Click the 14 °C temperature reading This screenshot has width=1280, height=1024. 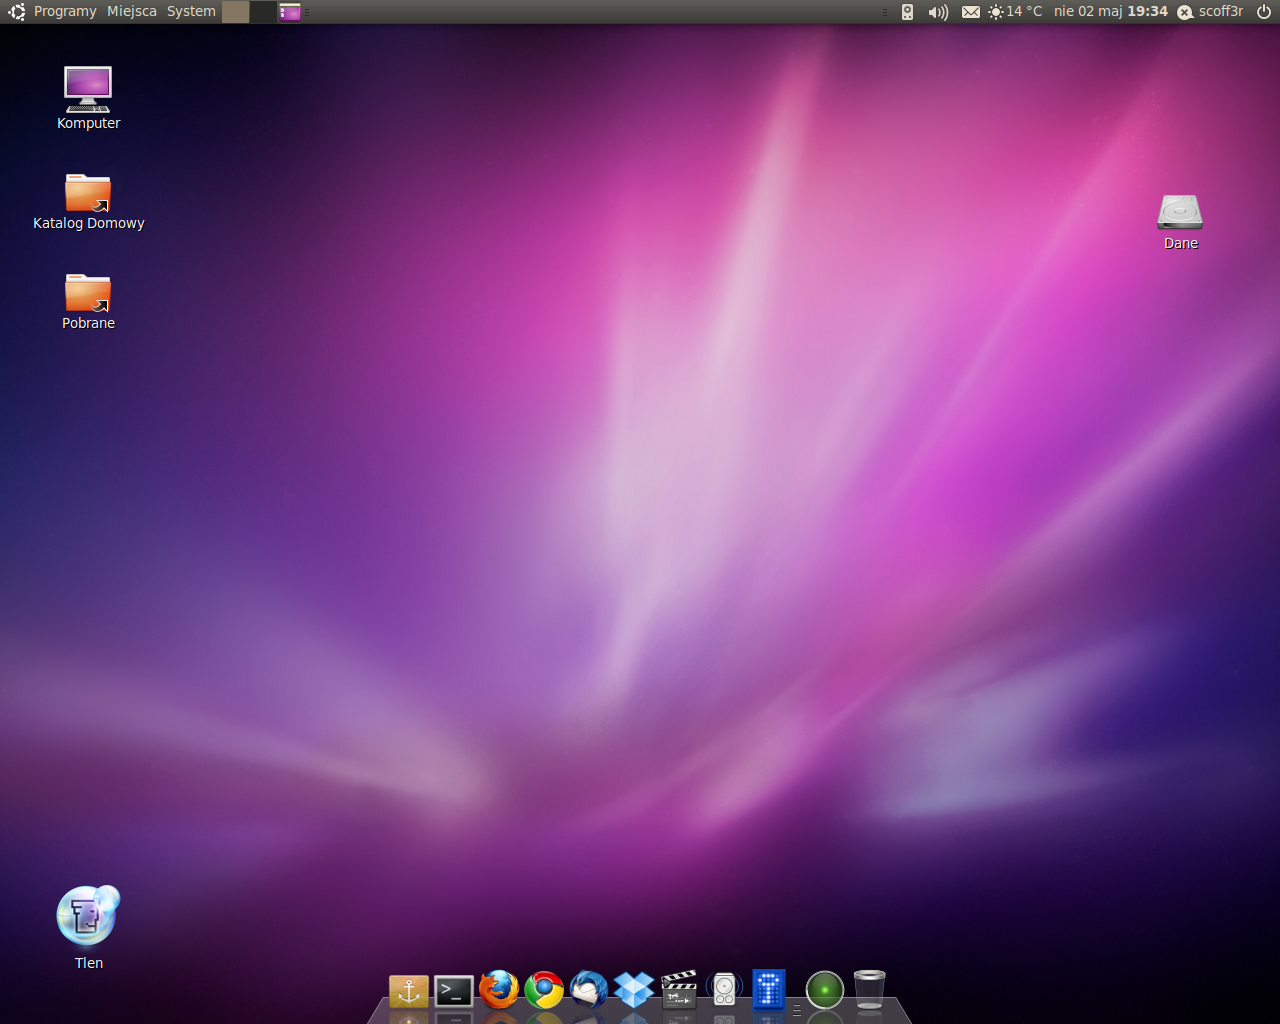[1024, 11]
